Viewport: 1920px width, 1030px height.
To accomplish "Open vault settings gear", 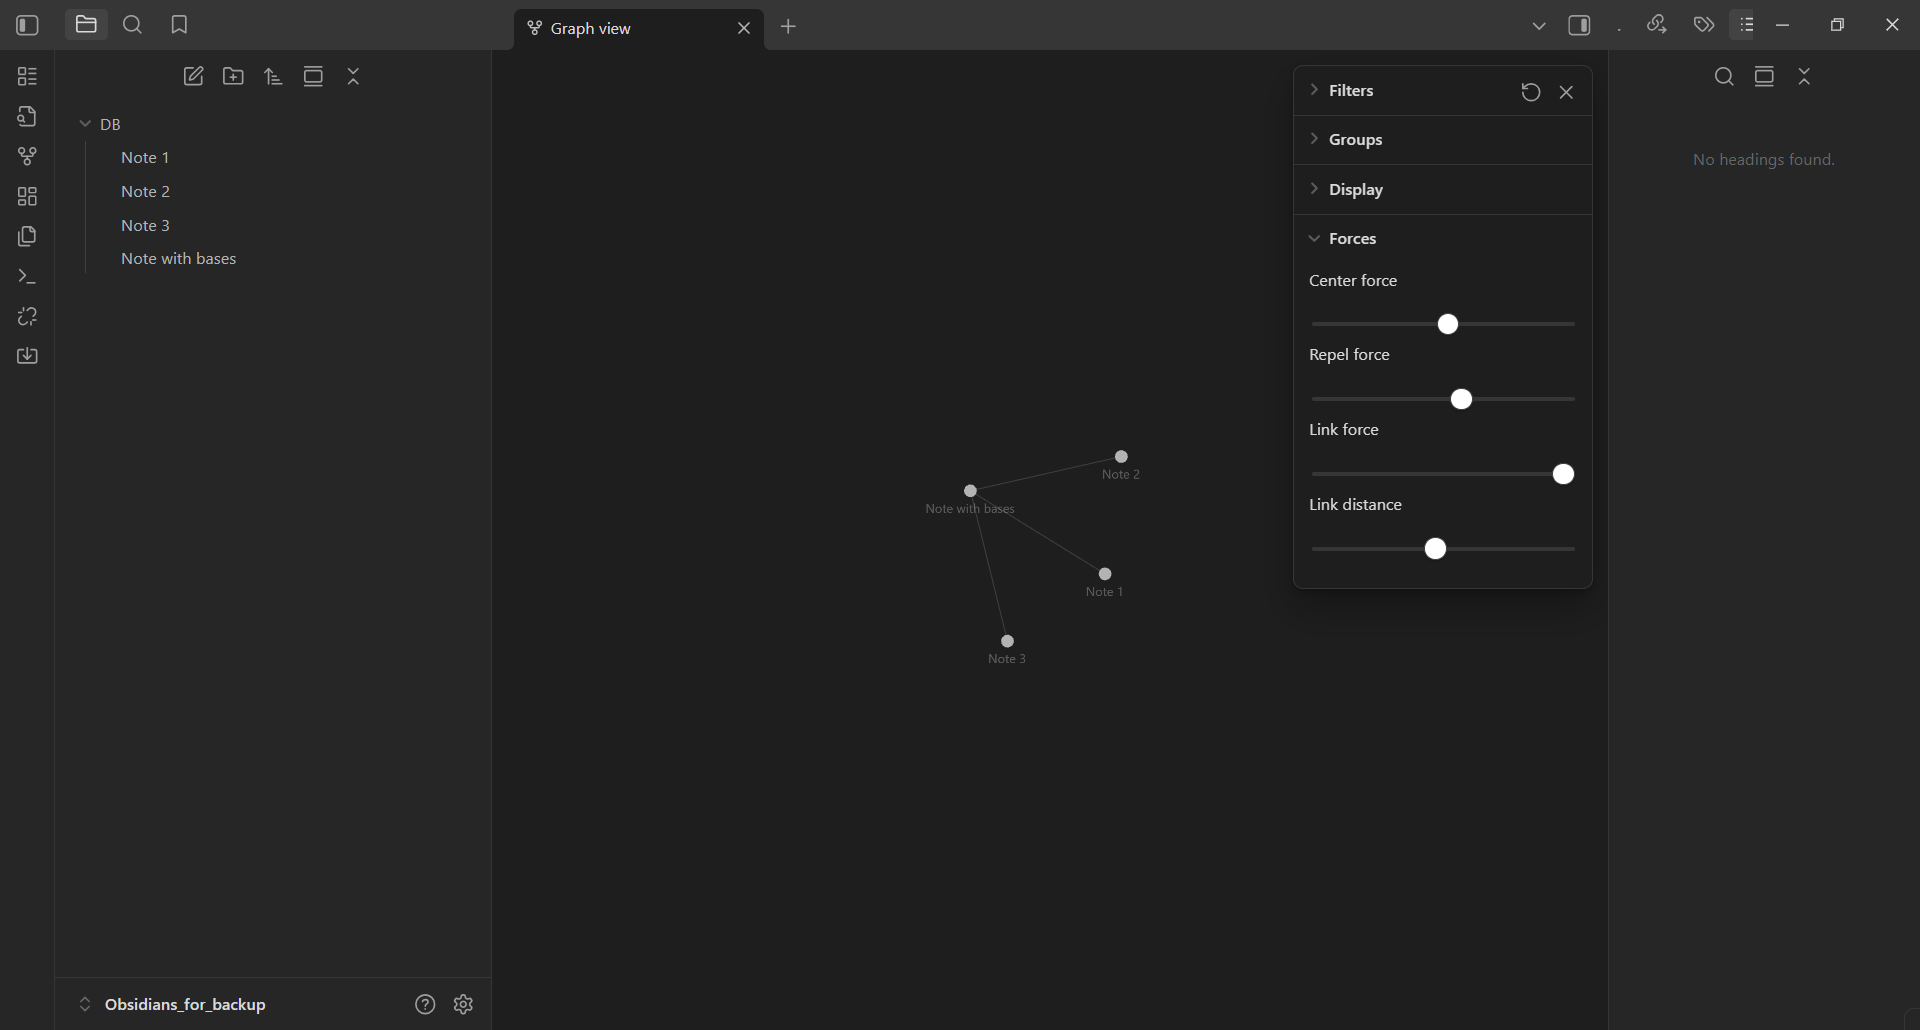I will (463, 1004).
